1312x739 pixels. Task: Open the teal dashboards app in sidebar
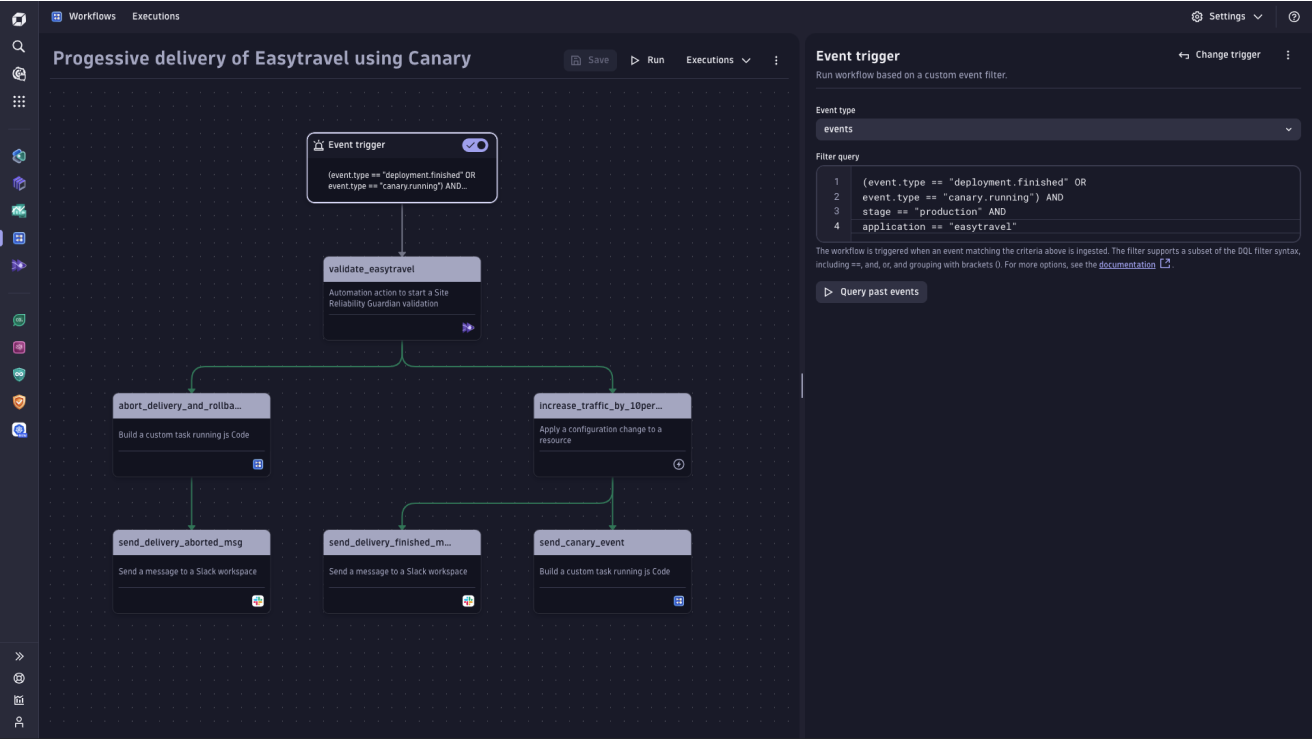point(18,211)
